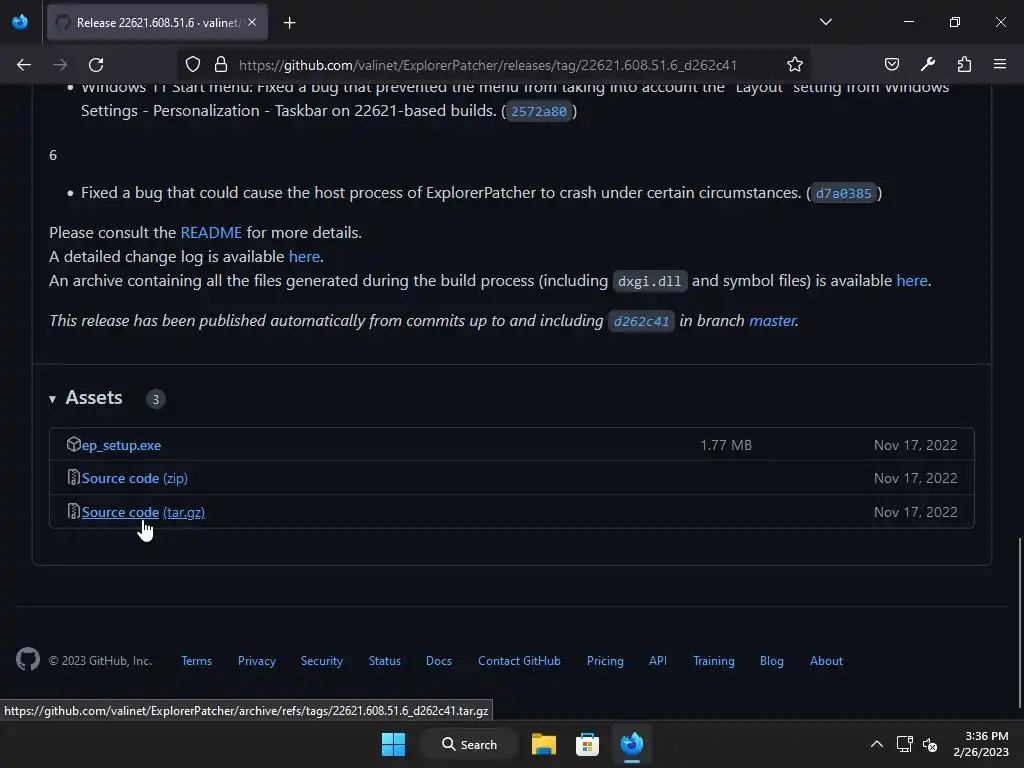Open commit d262c41 link

(x=641, y=321)
